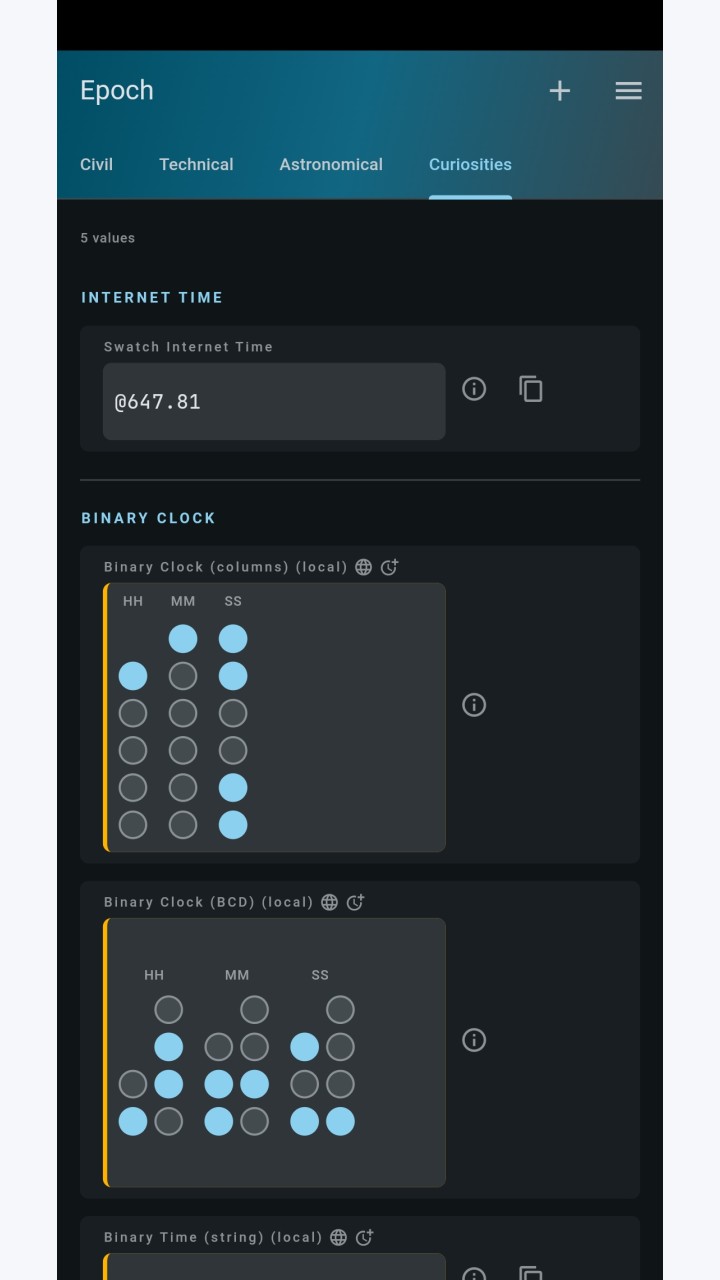Select the Curiosities tab
Viewport: 720px width, 1280px height.
point(470,164)
